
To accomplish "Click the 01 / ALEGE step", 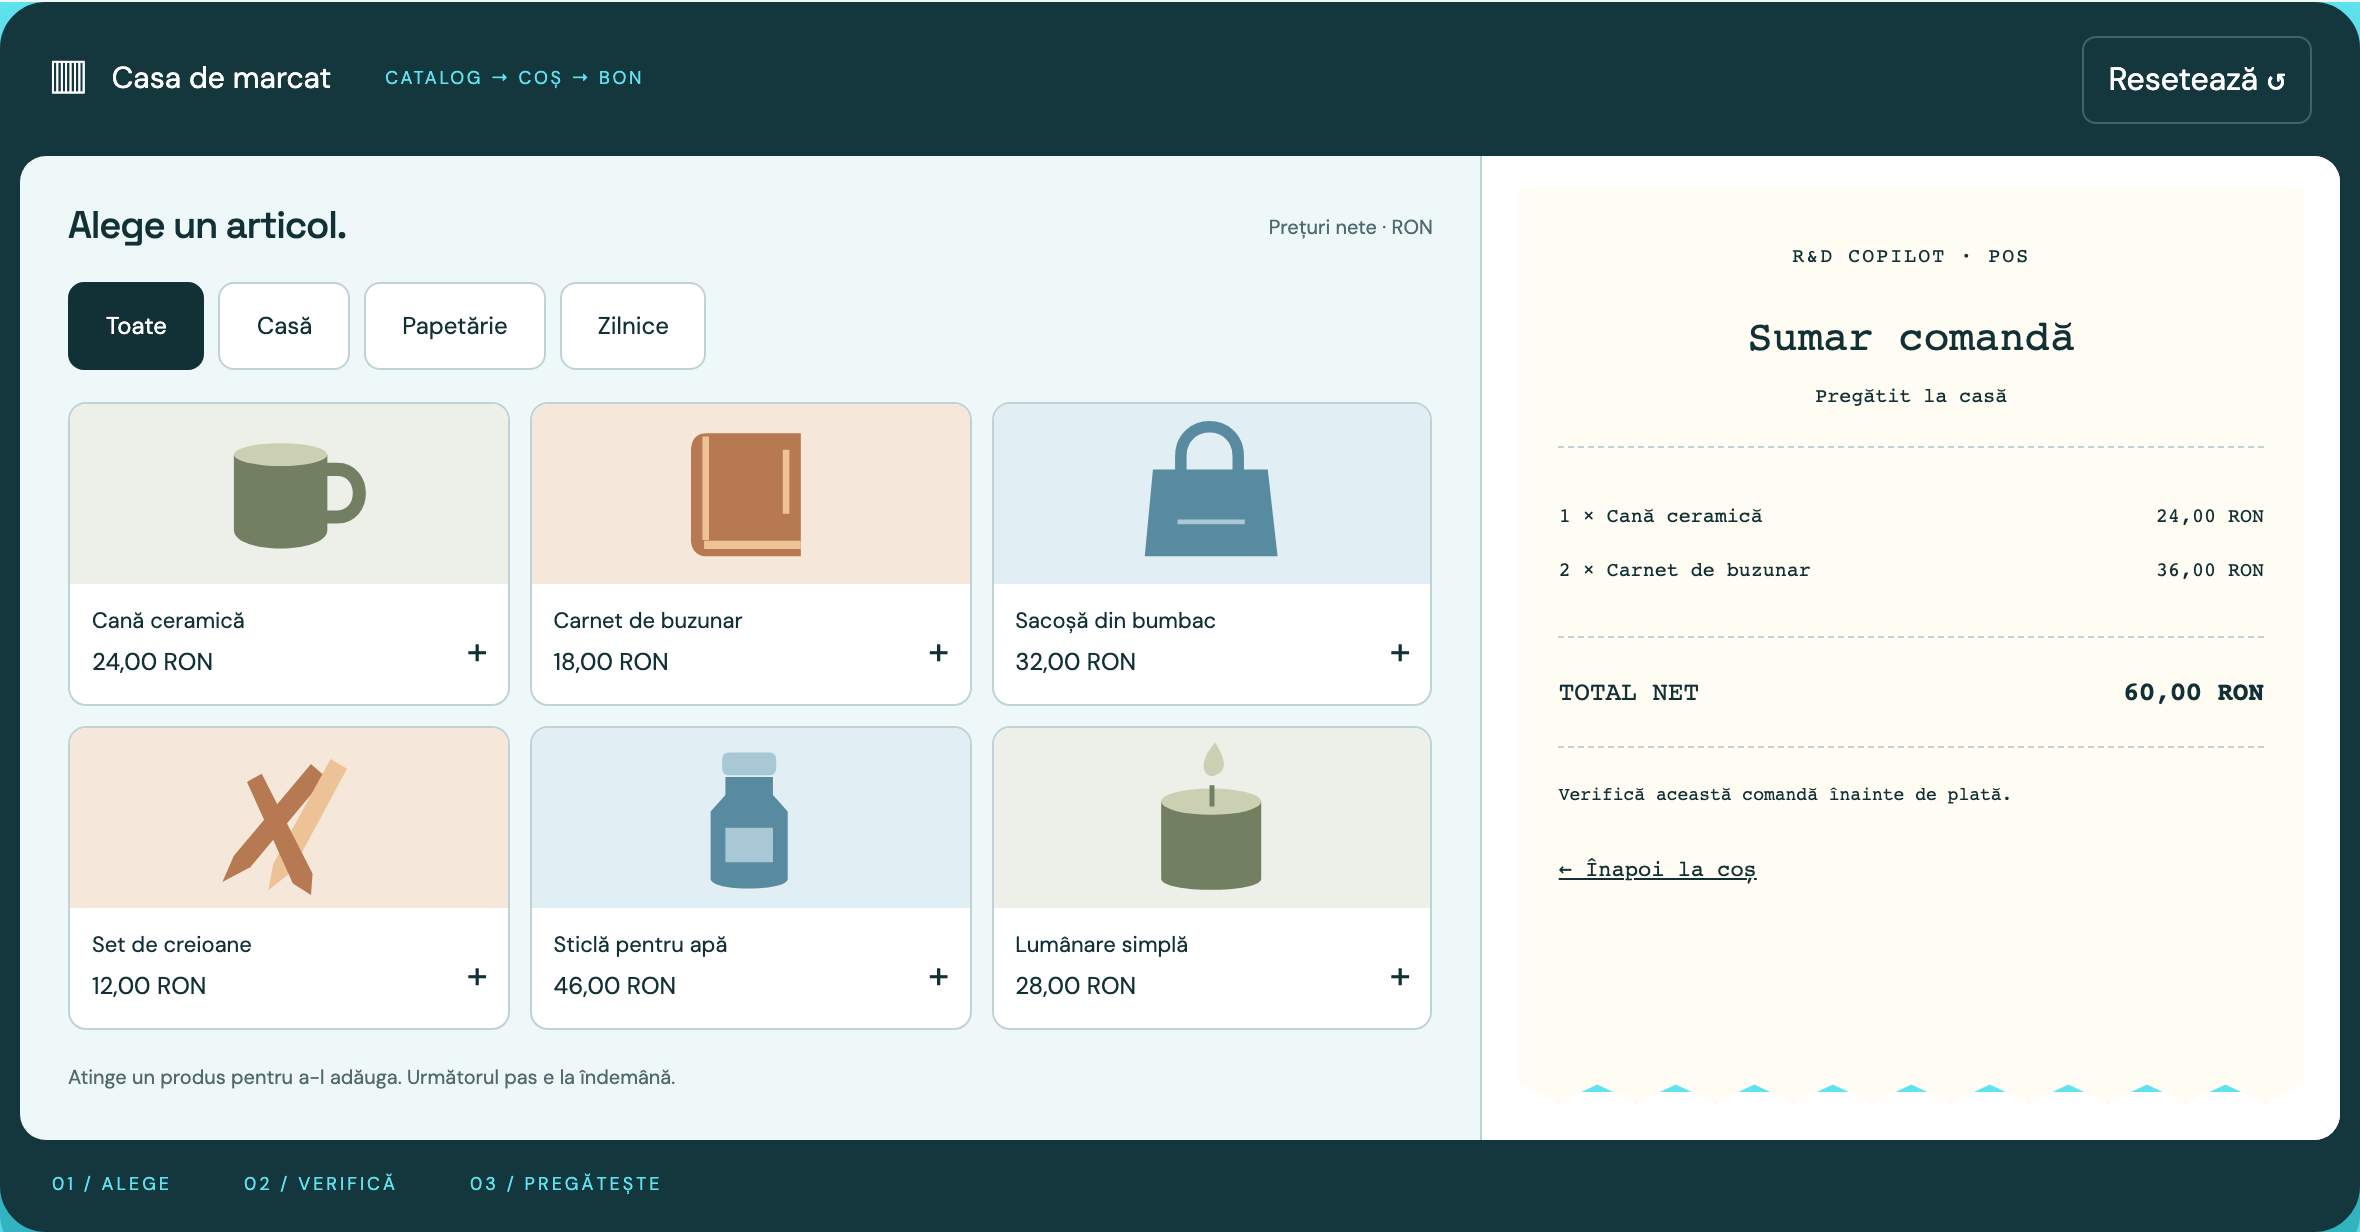I will point(111,1184).
